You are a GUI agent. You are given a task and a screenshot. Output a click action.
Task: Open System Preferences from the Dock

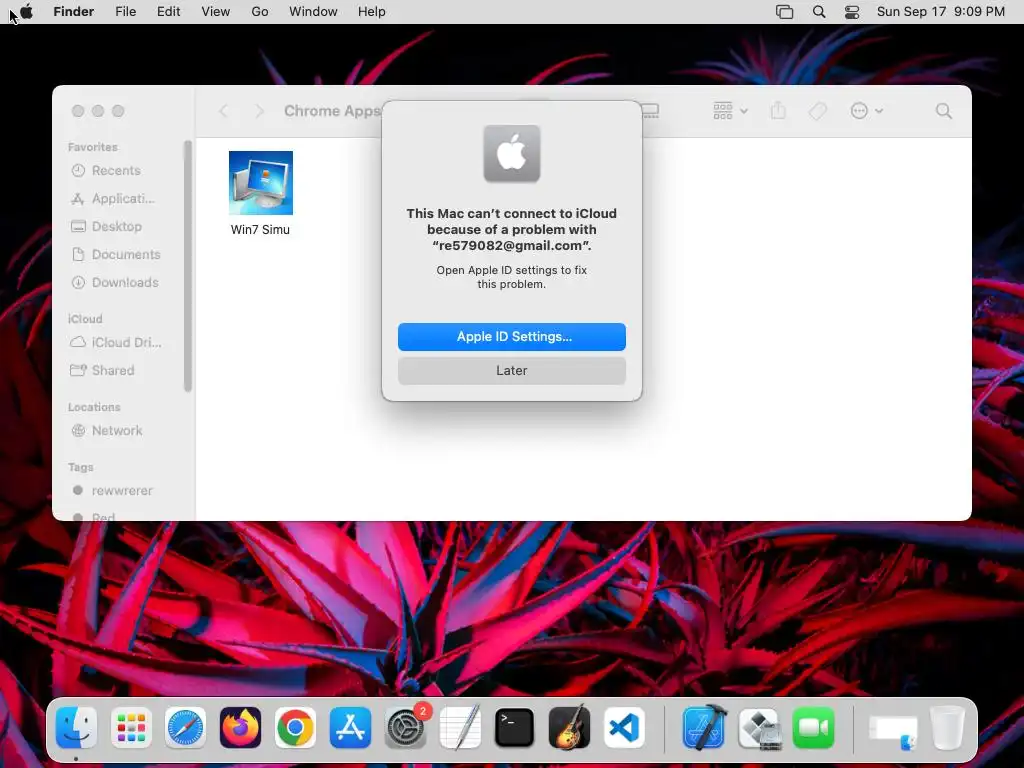(406, 728)
